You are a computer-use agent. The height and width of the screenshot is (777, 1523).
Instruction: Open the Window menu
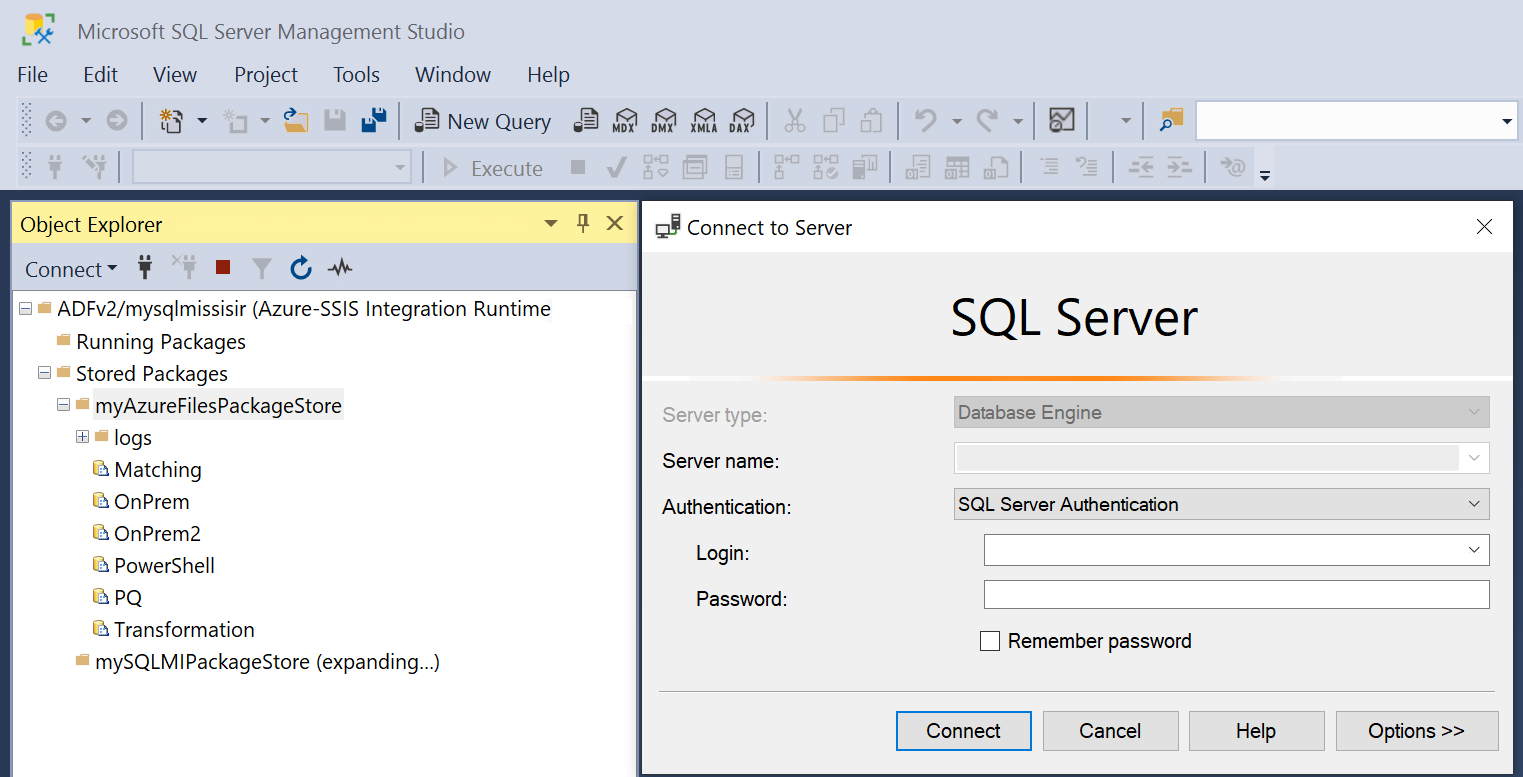(x=452, y=74)
